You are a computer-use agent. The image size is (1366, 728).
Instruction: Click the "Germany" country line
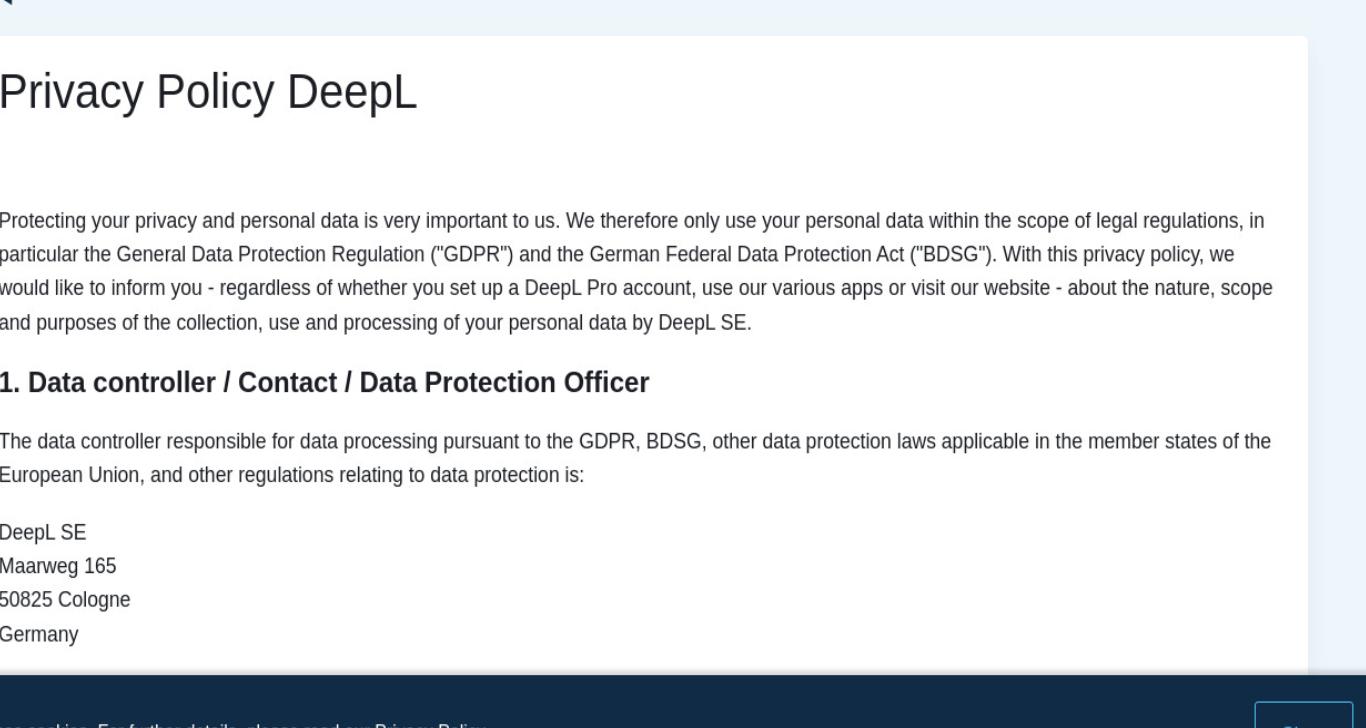tap(39, 634)
